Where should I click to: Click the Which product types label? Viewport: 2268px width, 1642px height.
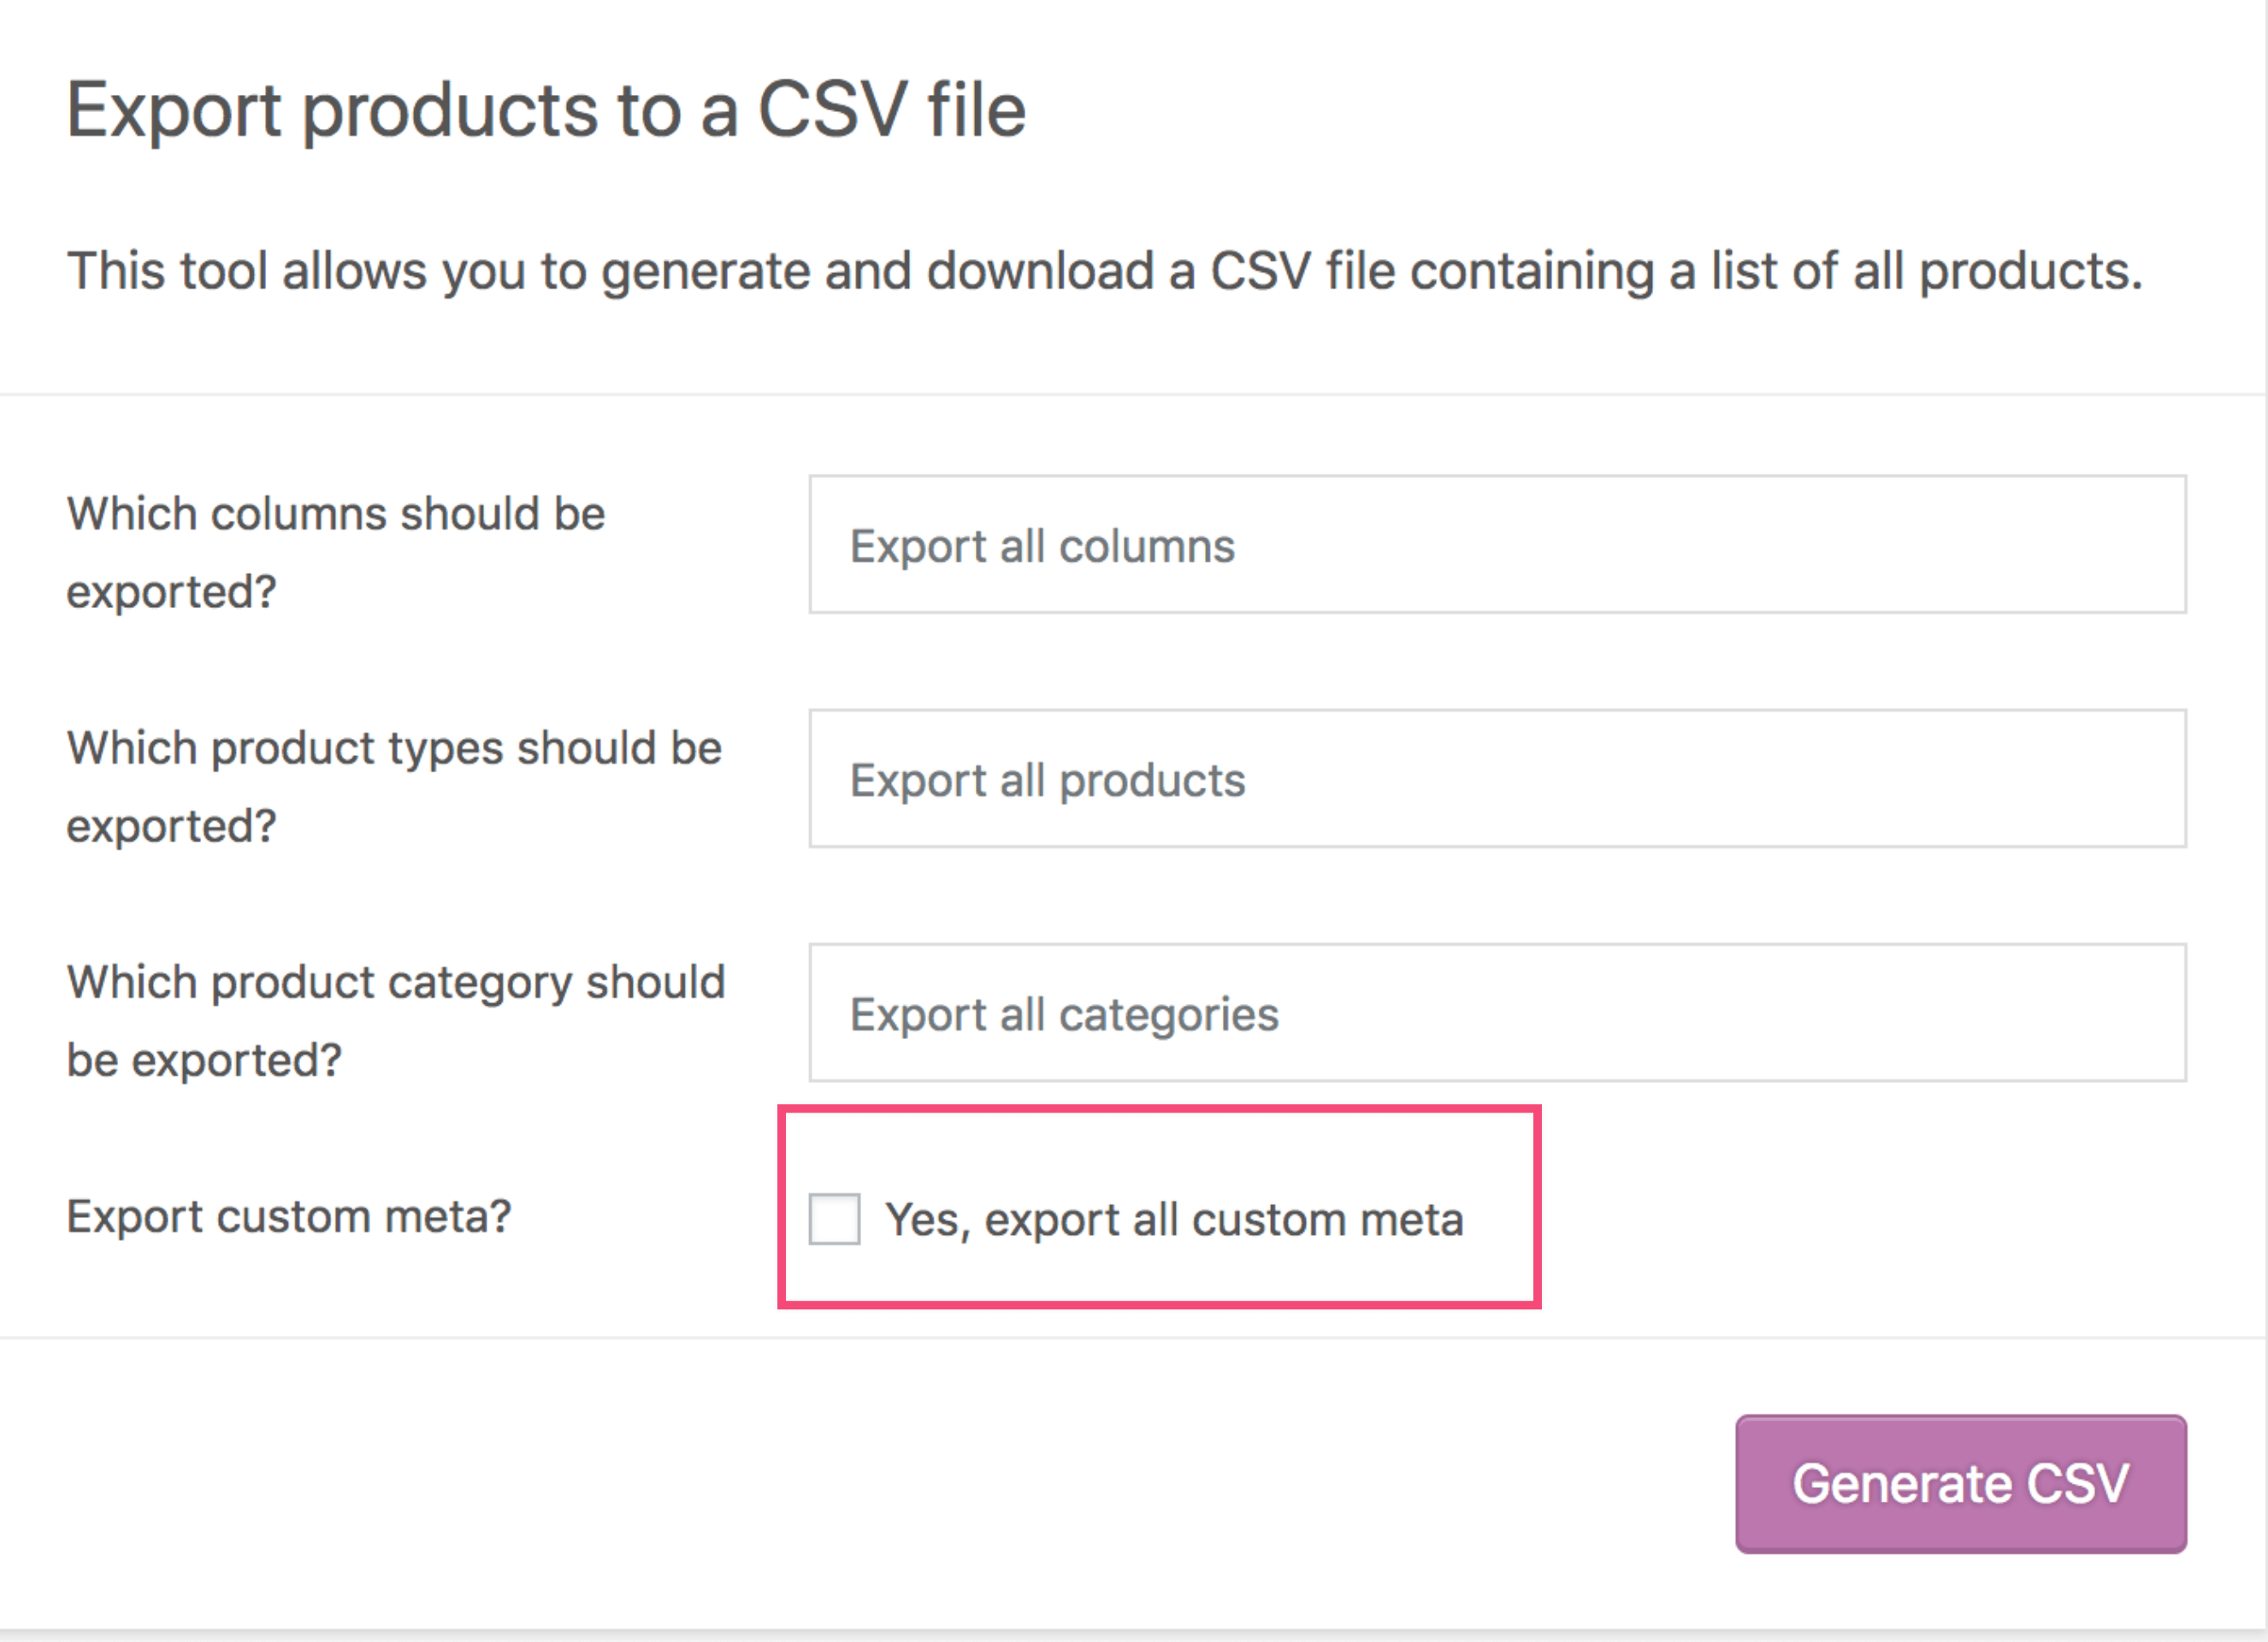[395, 785]
